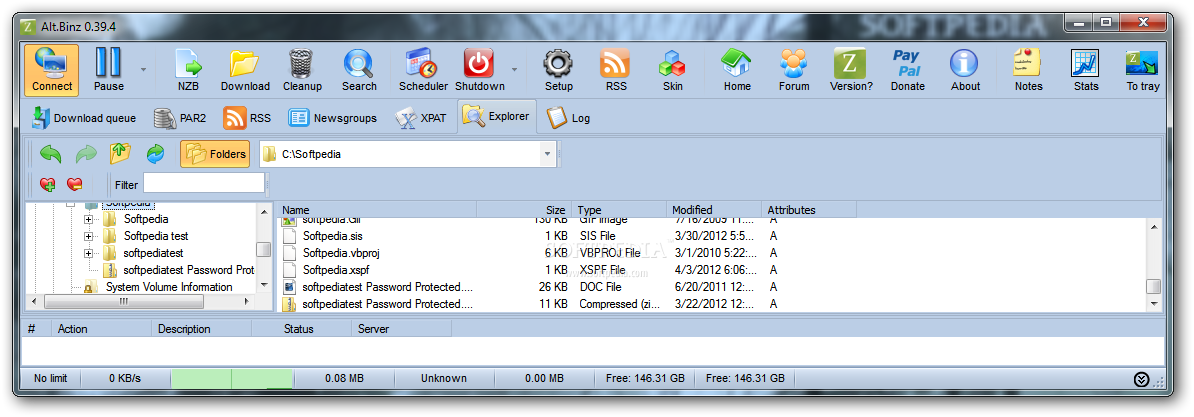The width and height of the screenshot is (1194, 417).
Task: Go up one folder level icon
Action: [120, 154]
